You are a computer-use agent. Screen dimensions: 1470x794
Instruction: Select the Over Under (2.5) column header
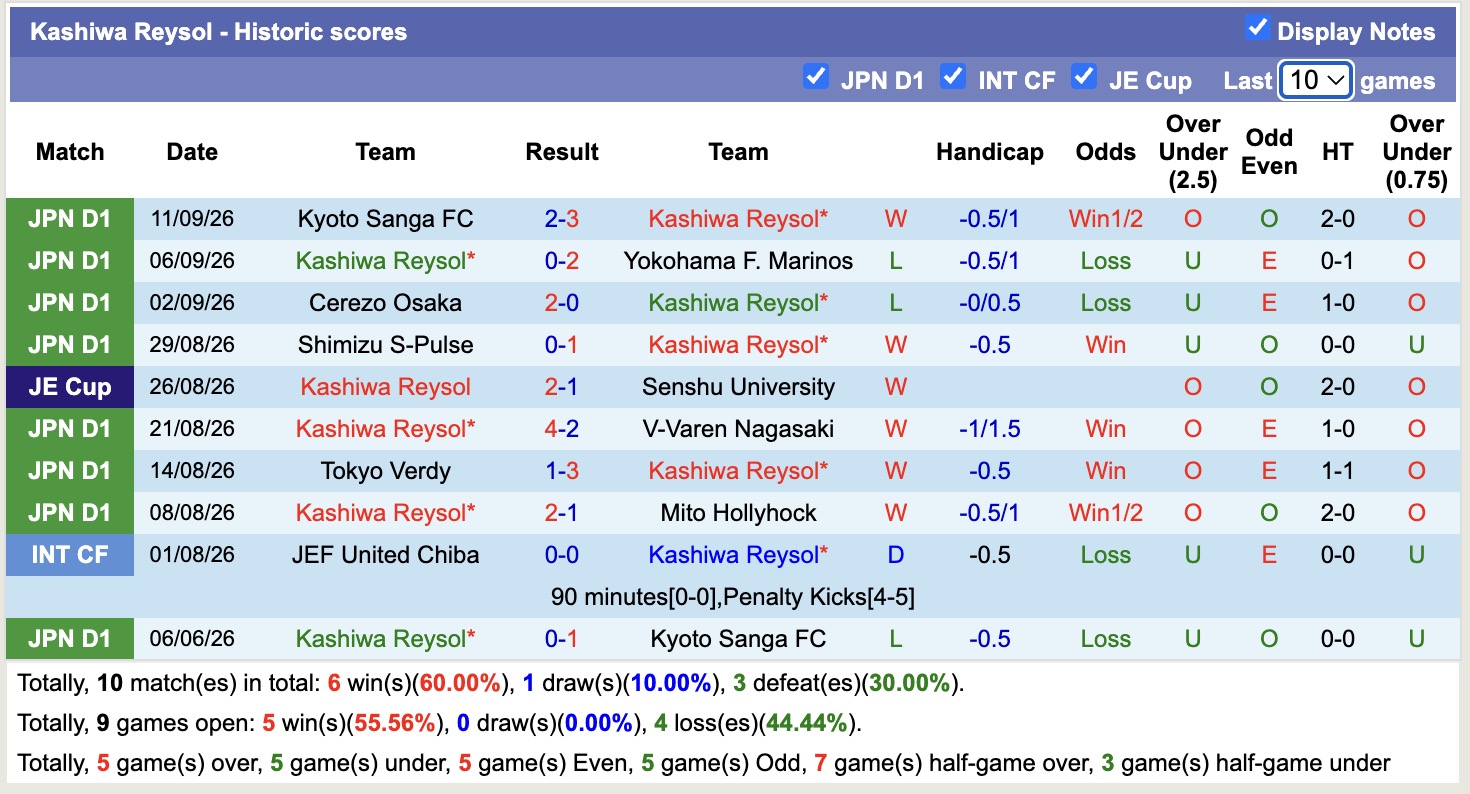(x=1193, y=152)
